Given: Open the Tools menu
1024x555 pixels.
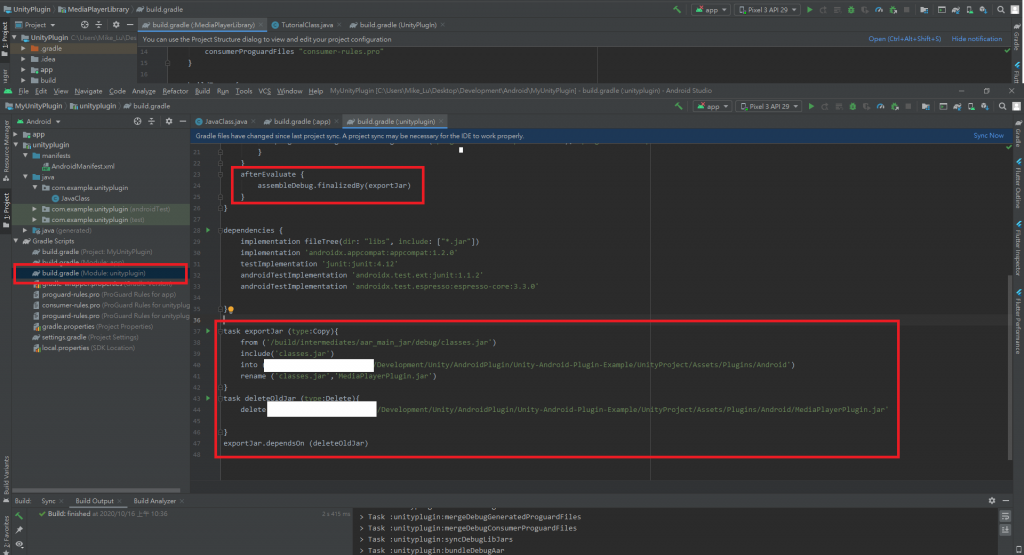Looking at the screenshot, I should click(244, 91).
